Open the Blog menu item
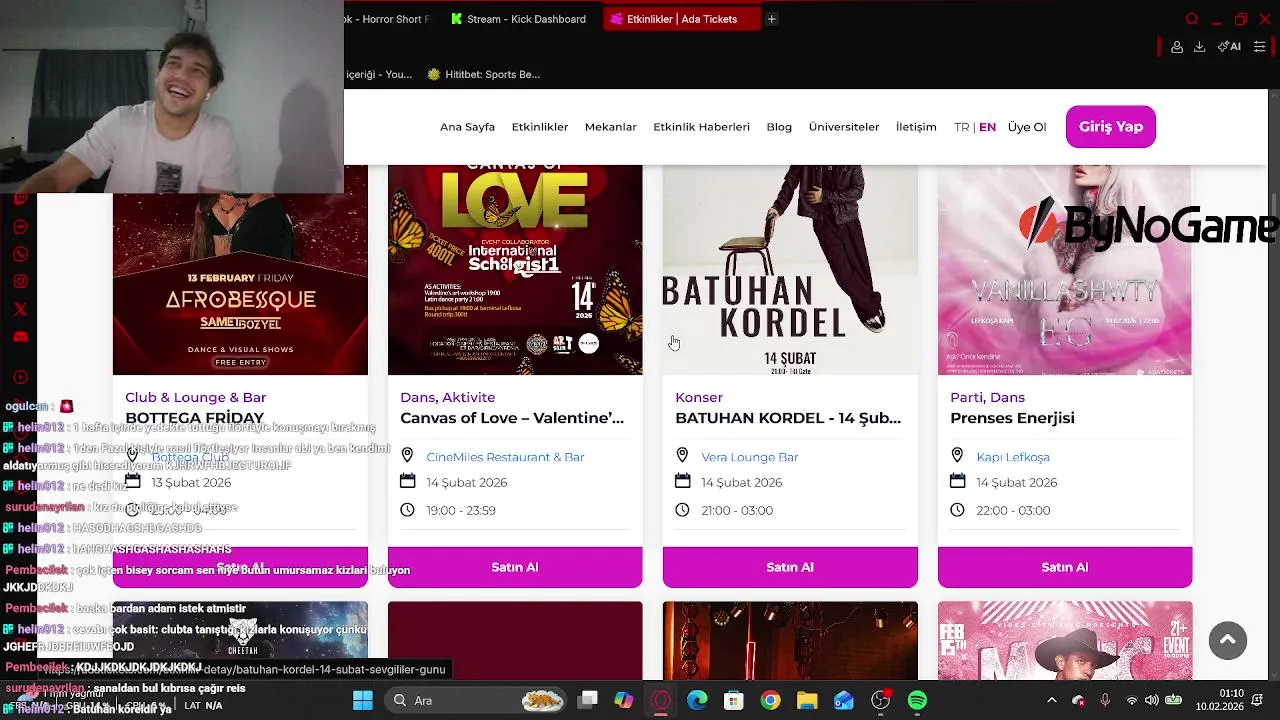Screen dimensions: 1280x720 (779, 127)
